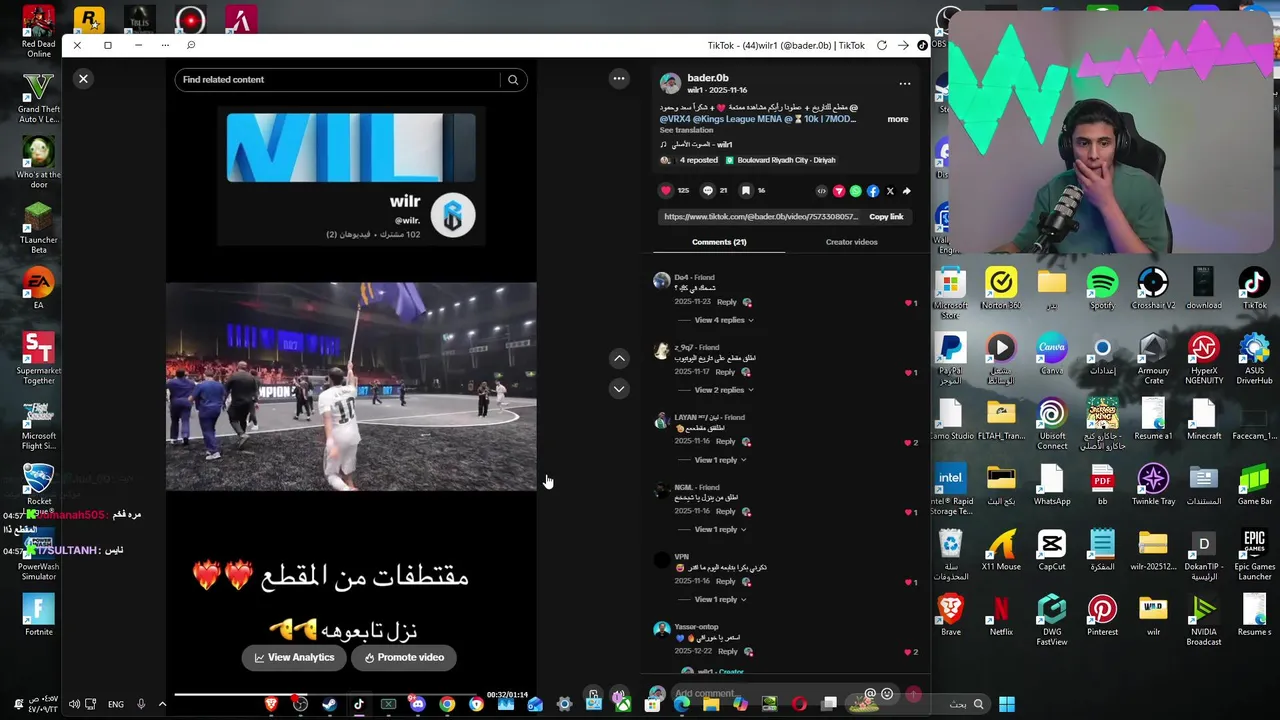Click inside Find related content field
The height and width of the screenshot is (720, 1280).
coord(340,80)
